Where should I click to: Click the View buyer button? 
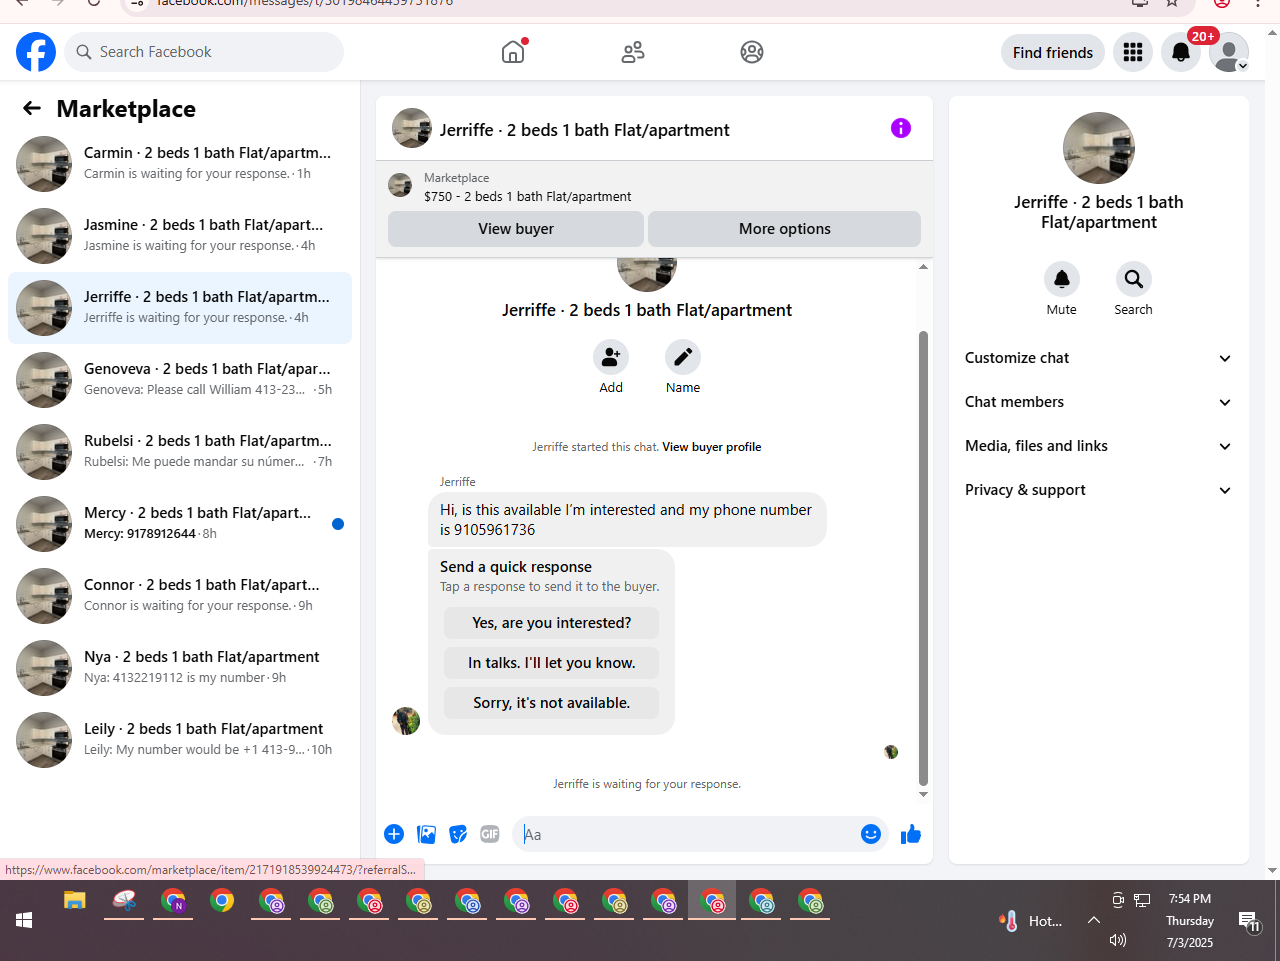click(x=516, y=229)
